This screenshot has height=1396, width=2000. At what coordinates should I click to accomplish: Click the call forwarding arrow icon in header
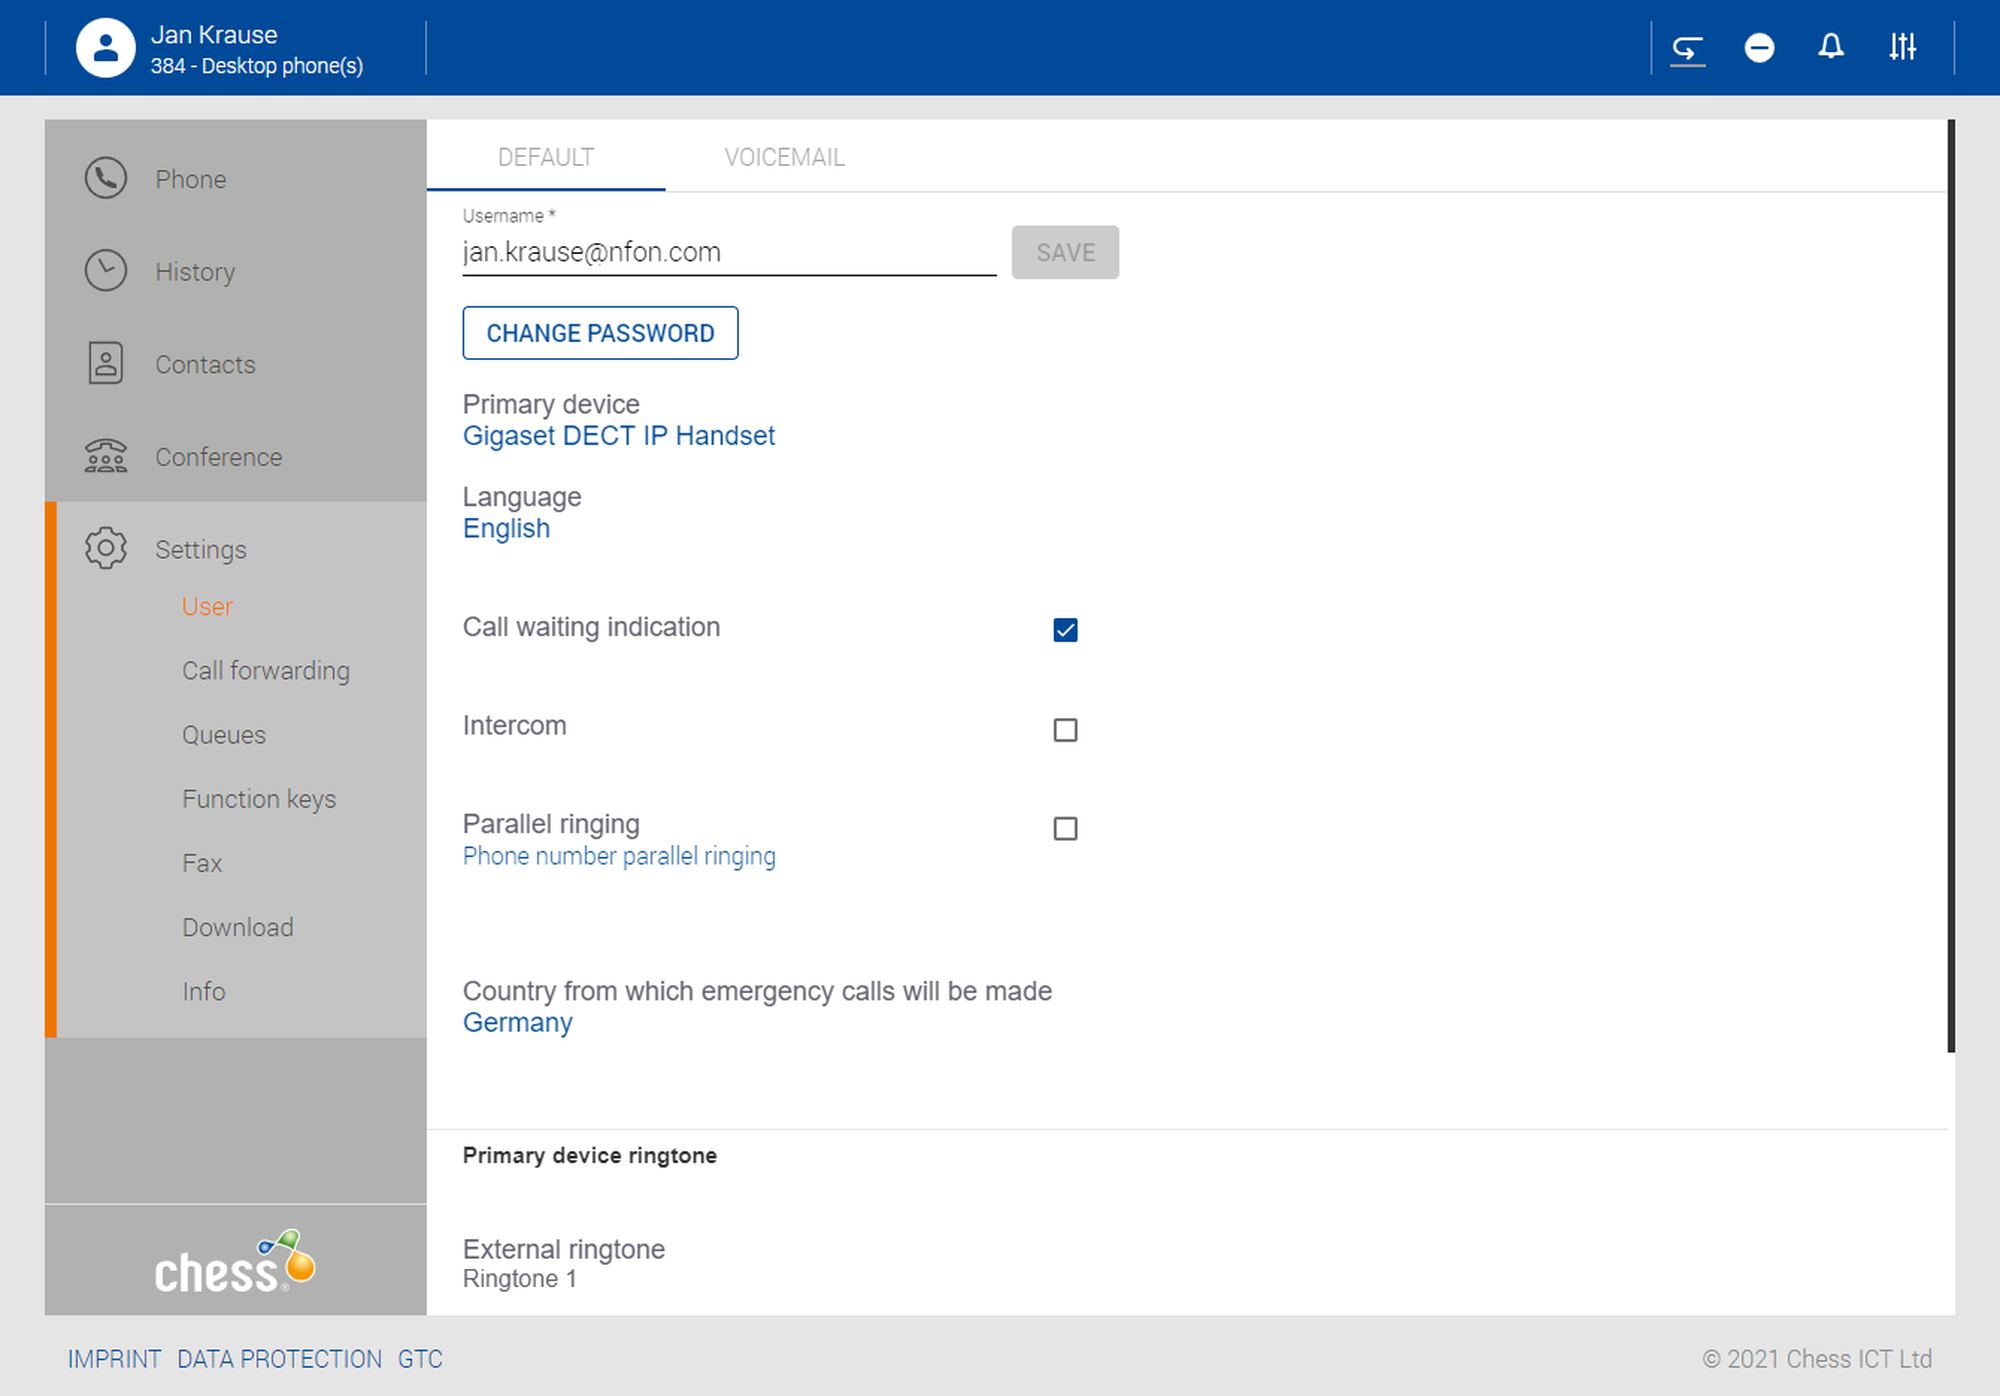(x=1687, y=47)
